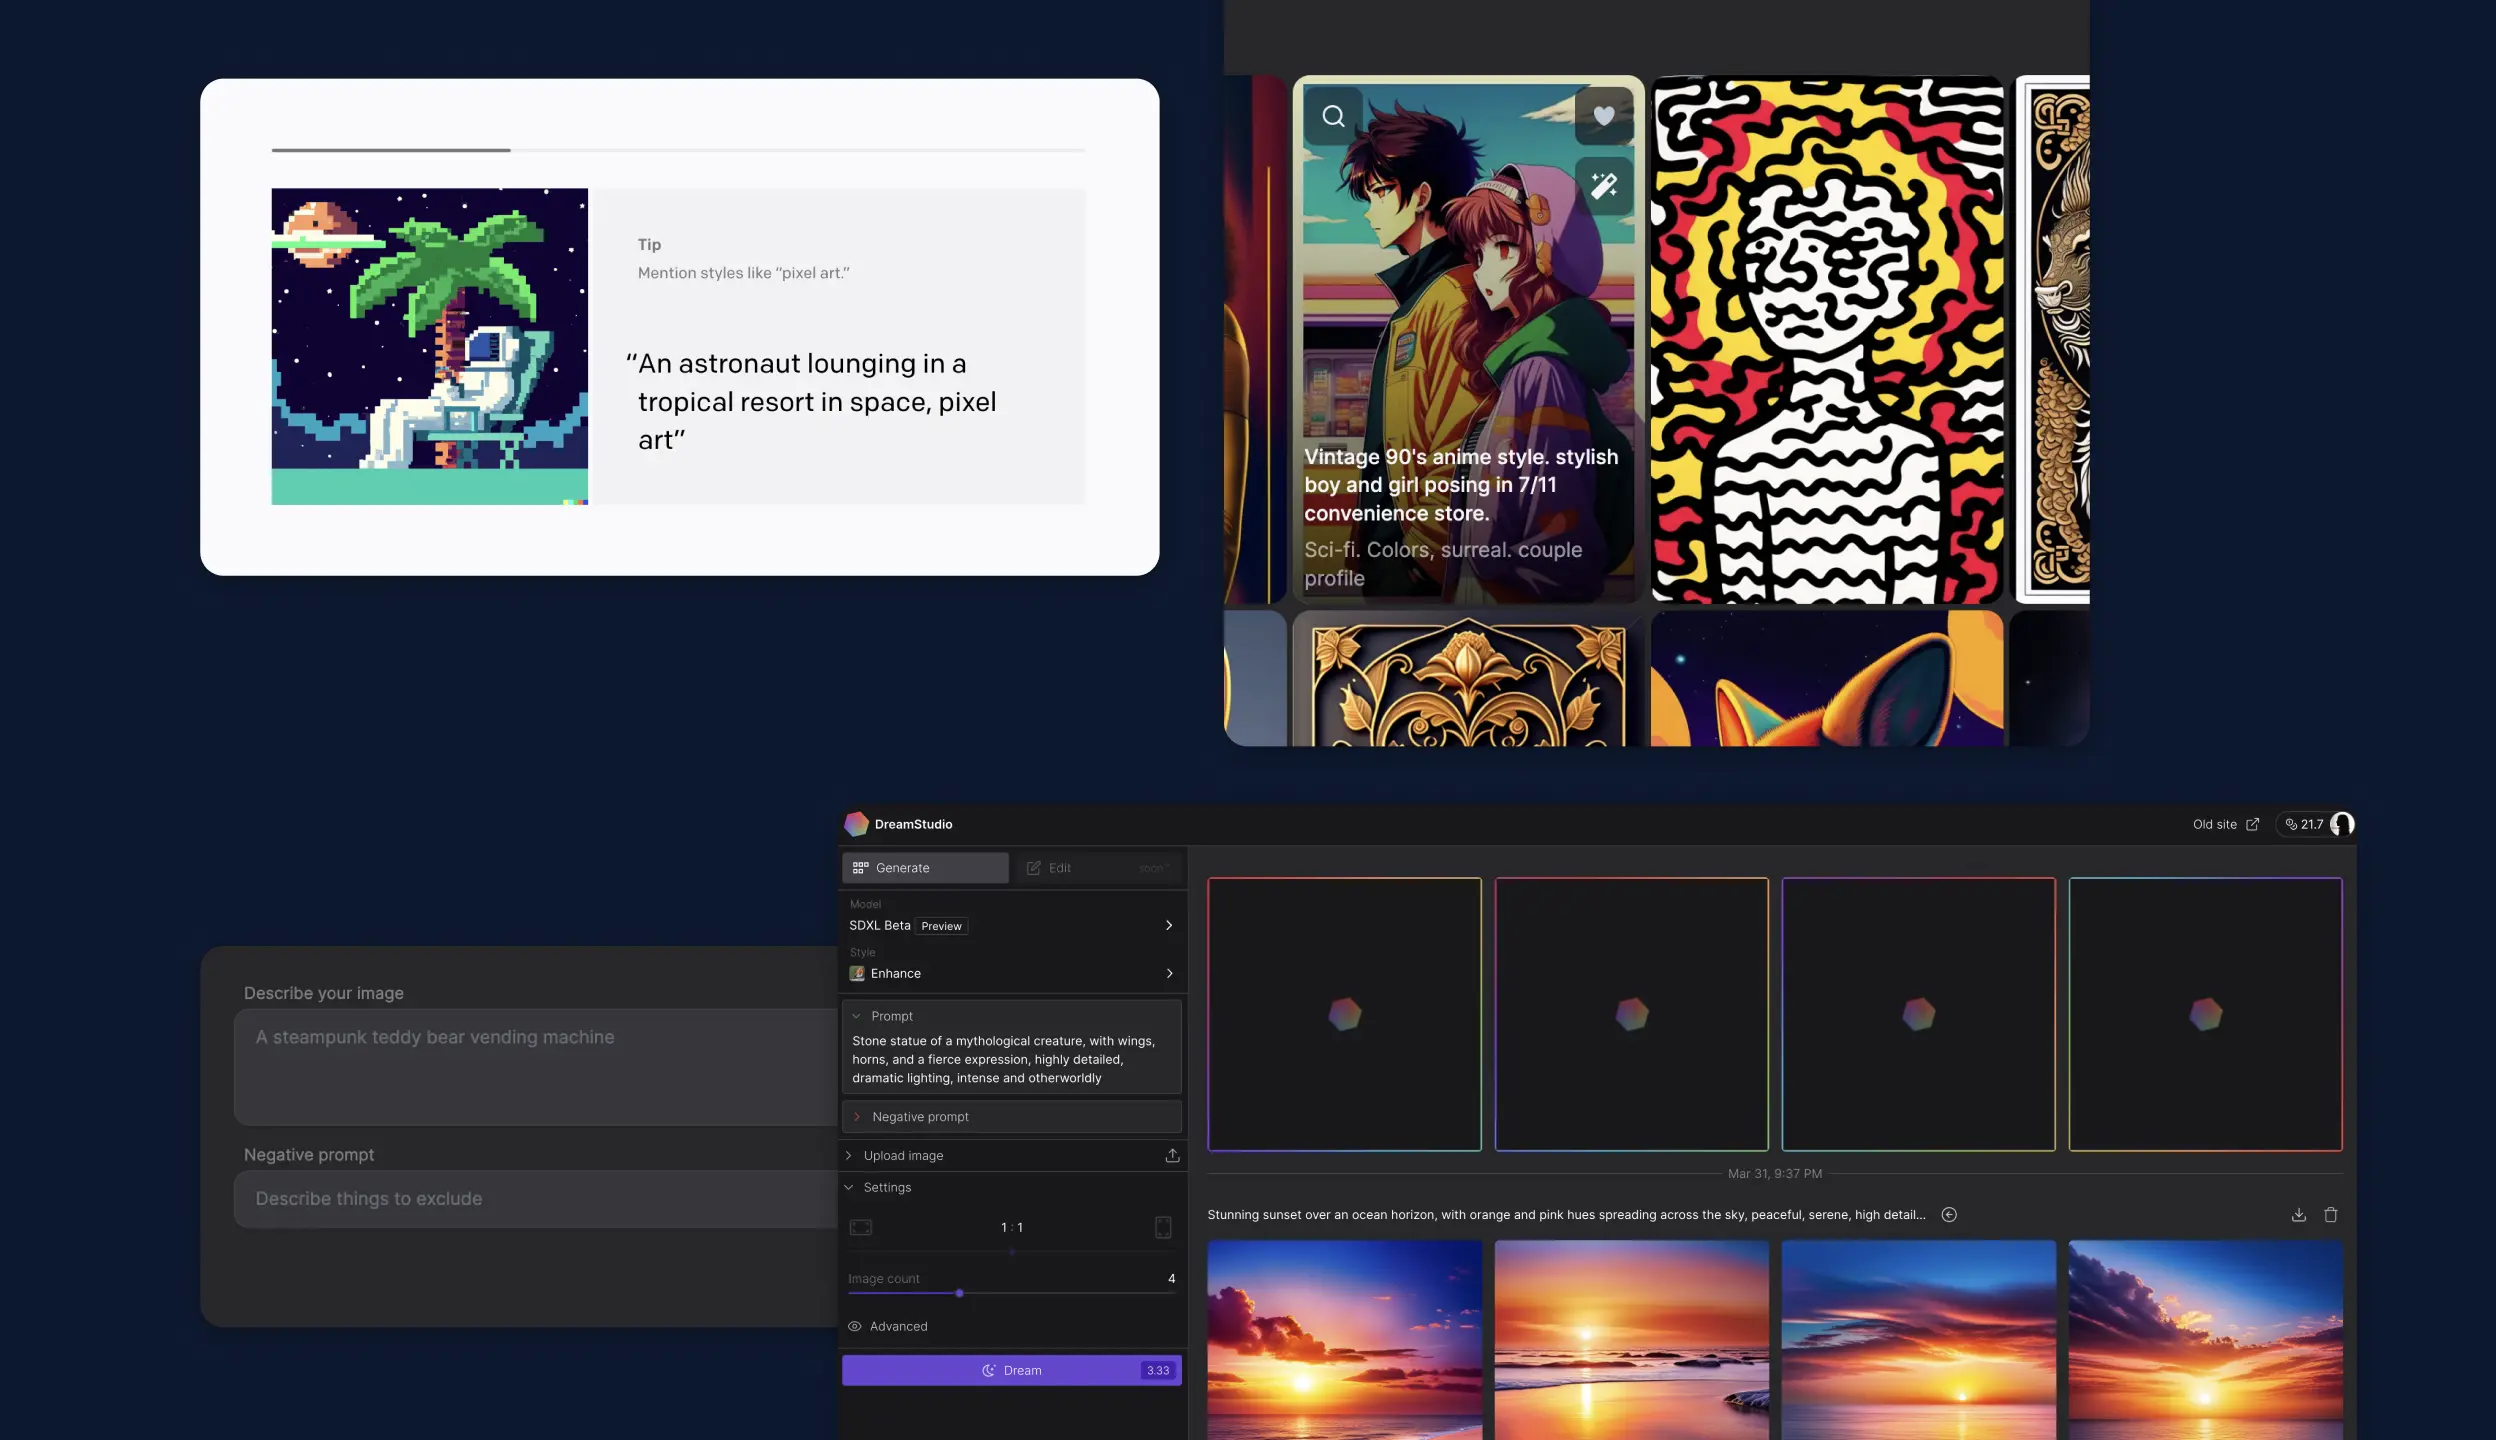Toggle the Advanced eye option

855,1326
